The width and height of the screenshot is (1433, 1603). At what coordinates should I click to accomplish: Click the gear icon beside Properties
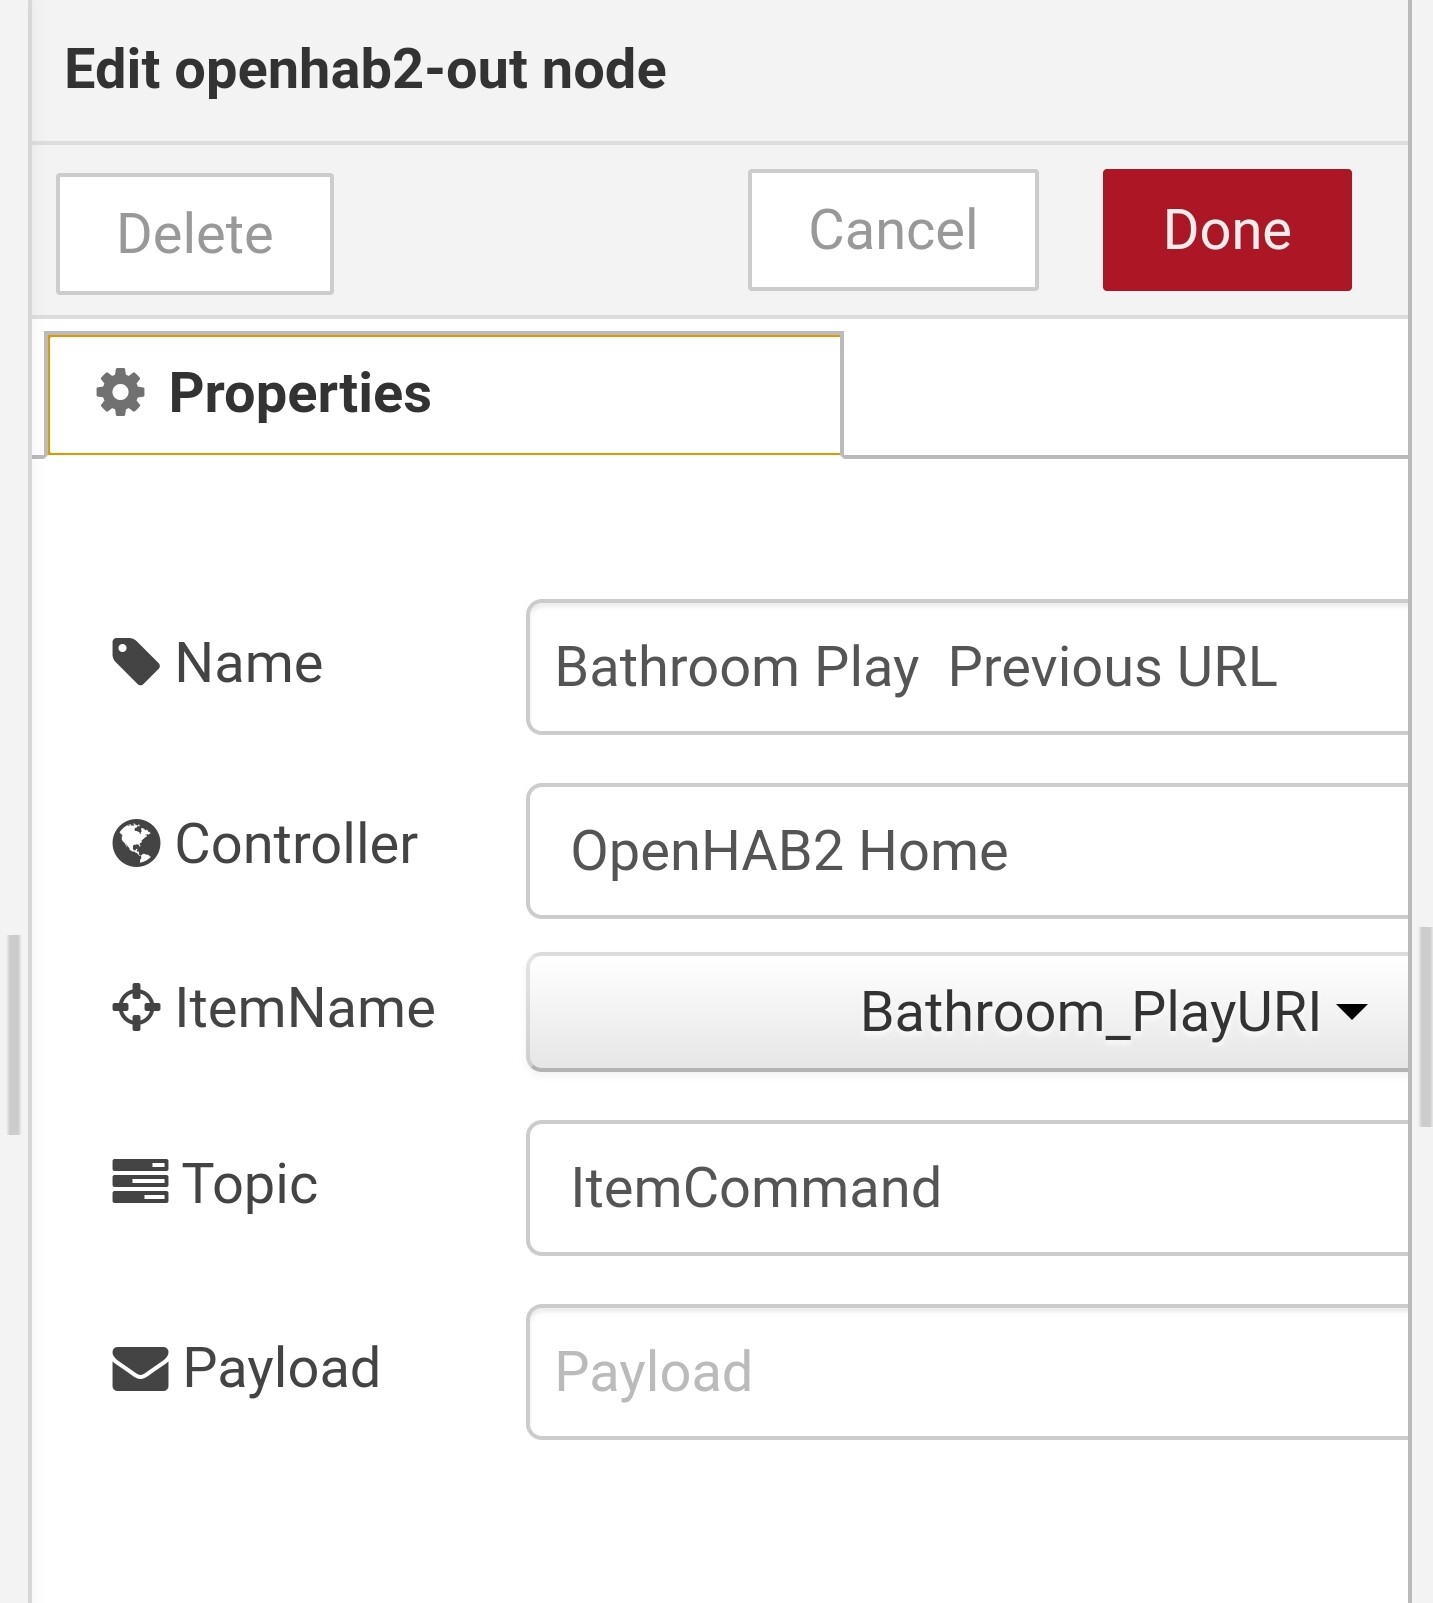[x=121, y=393]
